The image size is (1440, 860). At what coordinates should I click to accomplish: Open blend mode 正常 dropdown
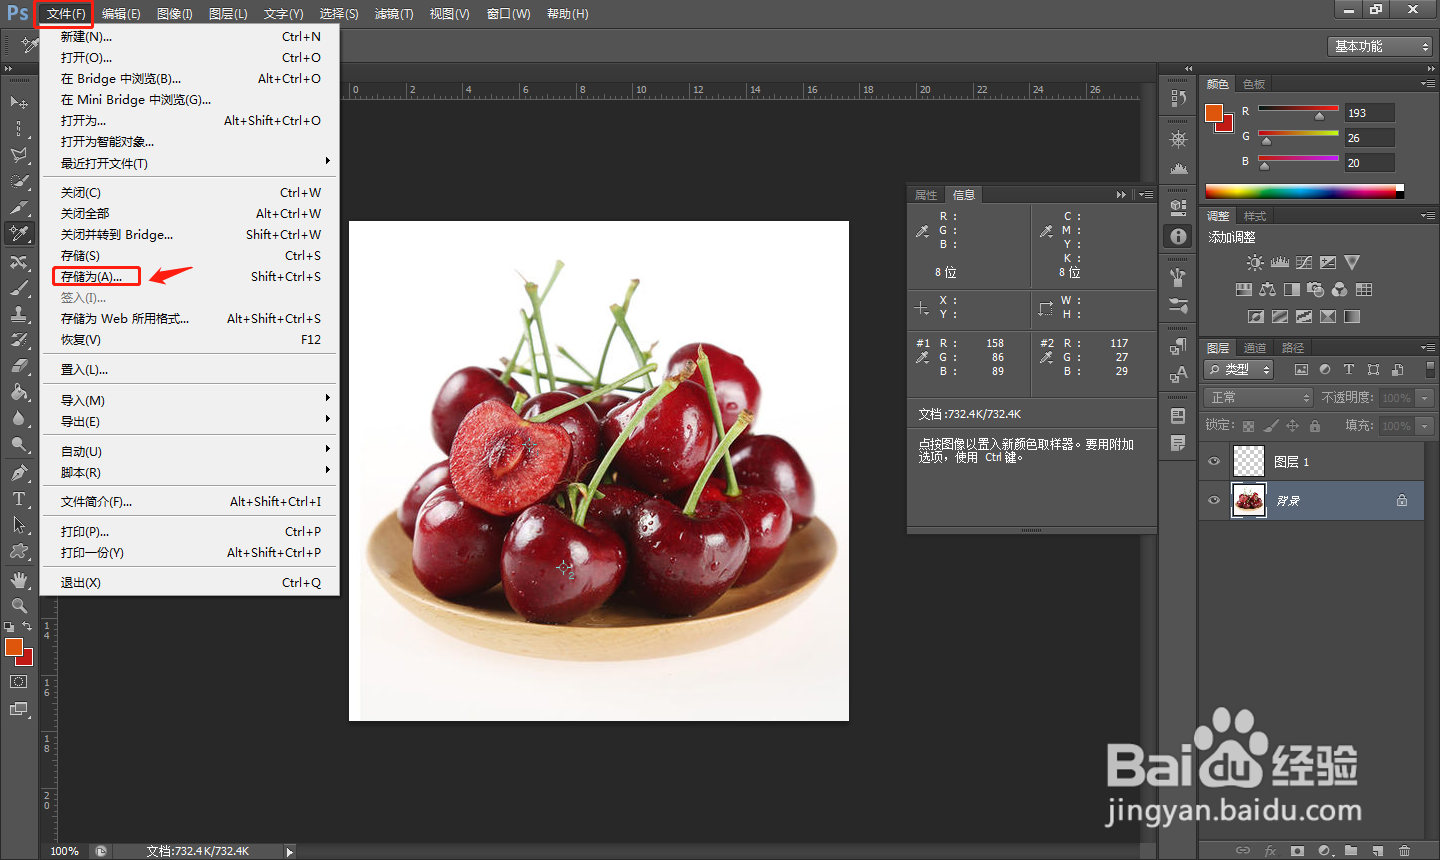1258,397
